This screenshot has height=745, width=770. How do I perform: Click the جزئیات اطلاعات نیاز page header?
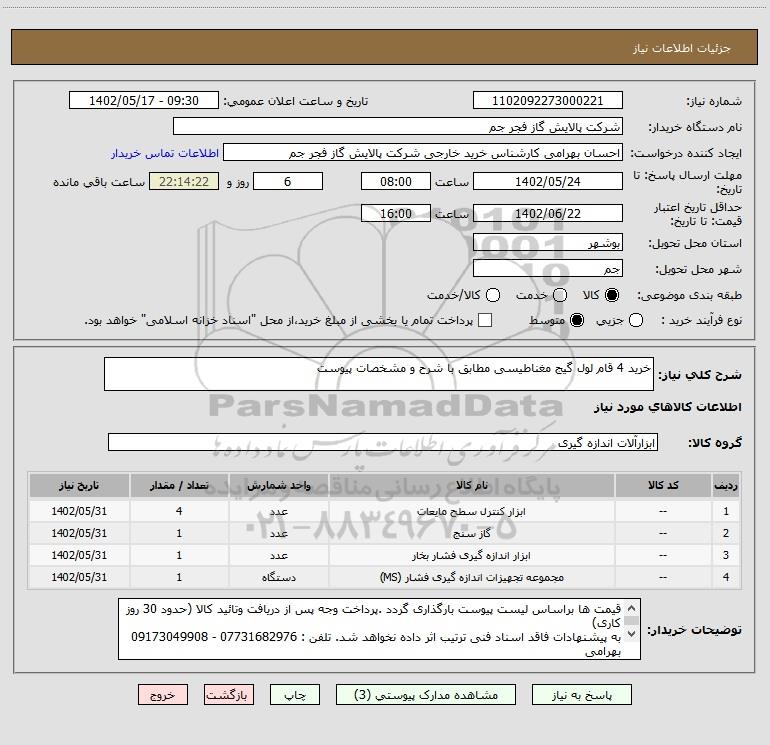tap(682, 48)
